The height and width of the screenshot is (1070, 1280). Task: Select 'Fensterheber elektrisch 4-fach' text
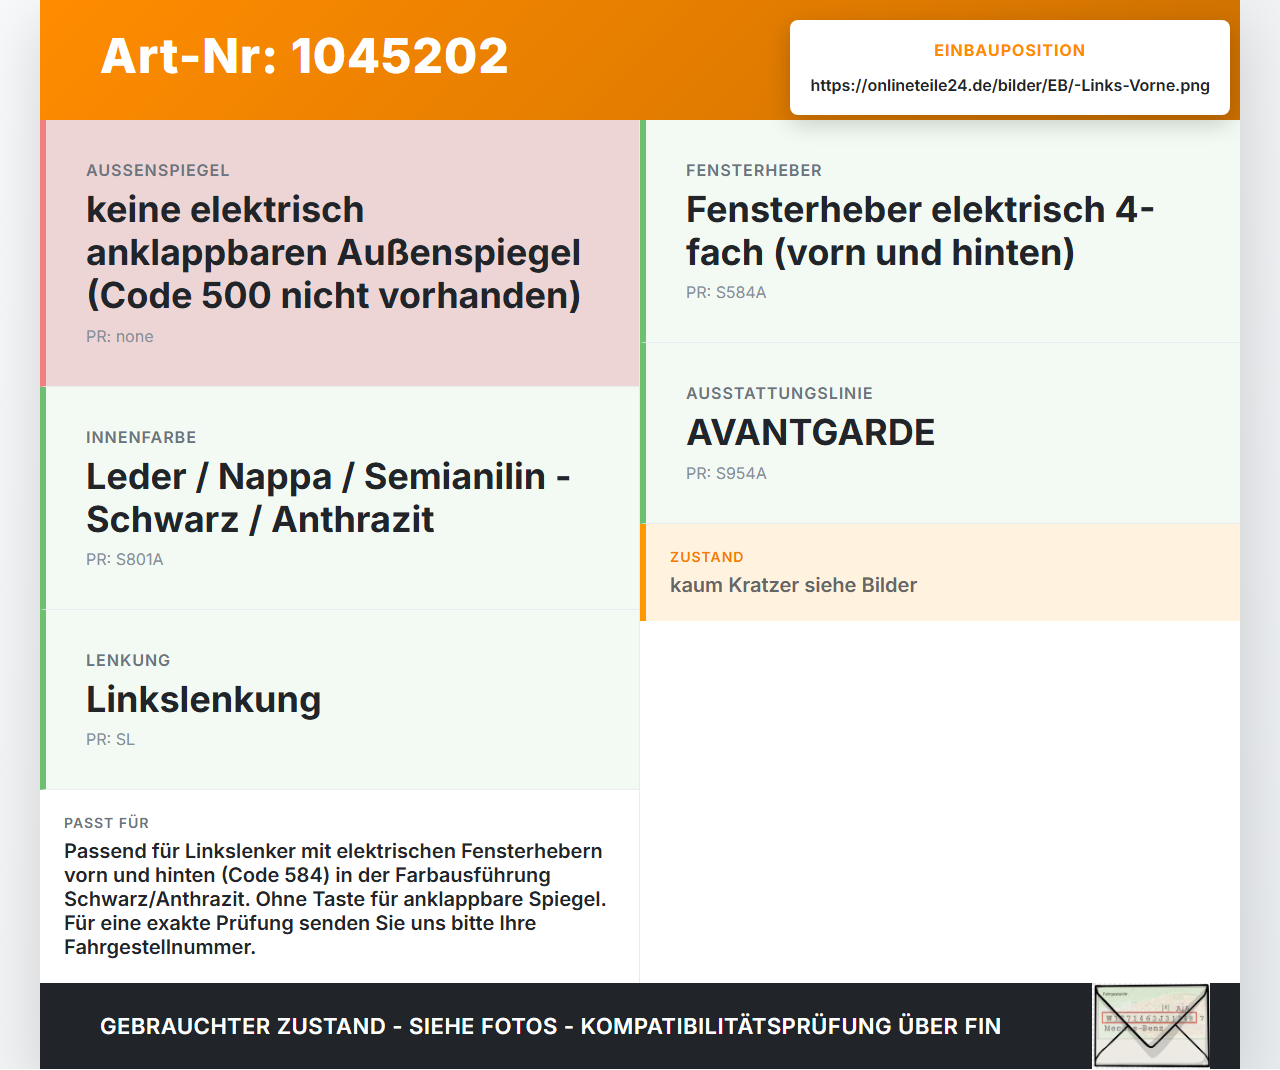[920, 231]
